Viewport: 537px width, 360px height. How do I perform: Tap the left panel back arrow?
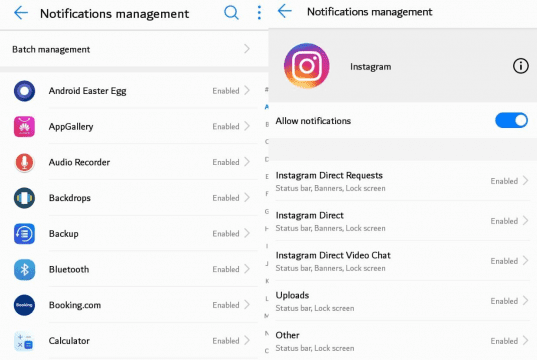coord(21,13)
